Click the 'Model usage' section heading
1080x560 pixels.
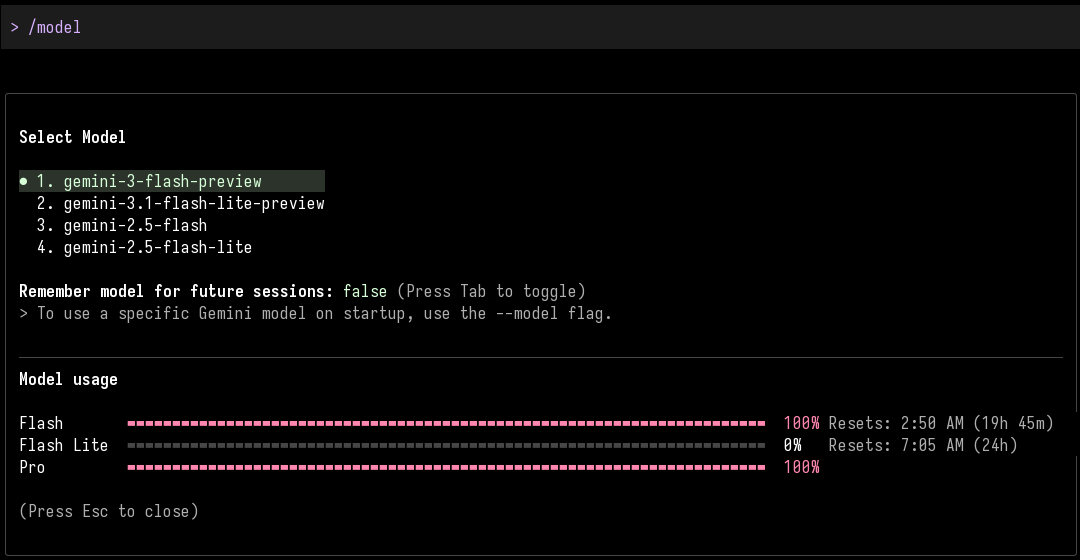tap(68, 380)
